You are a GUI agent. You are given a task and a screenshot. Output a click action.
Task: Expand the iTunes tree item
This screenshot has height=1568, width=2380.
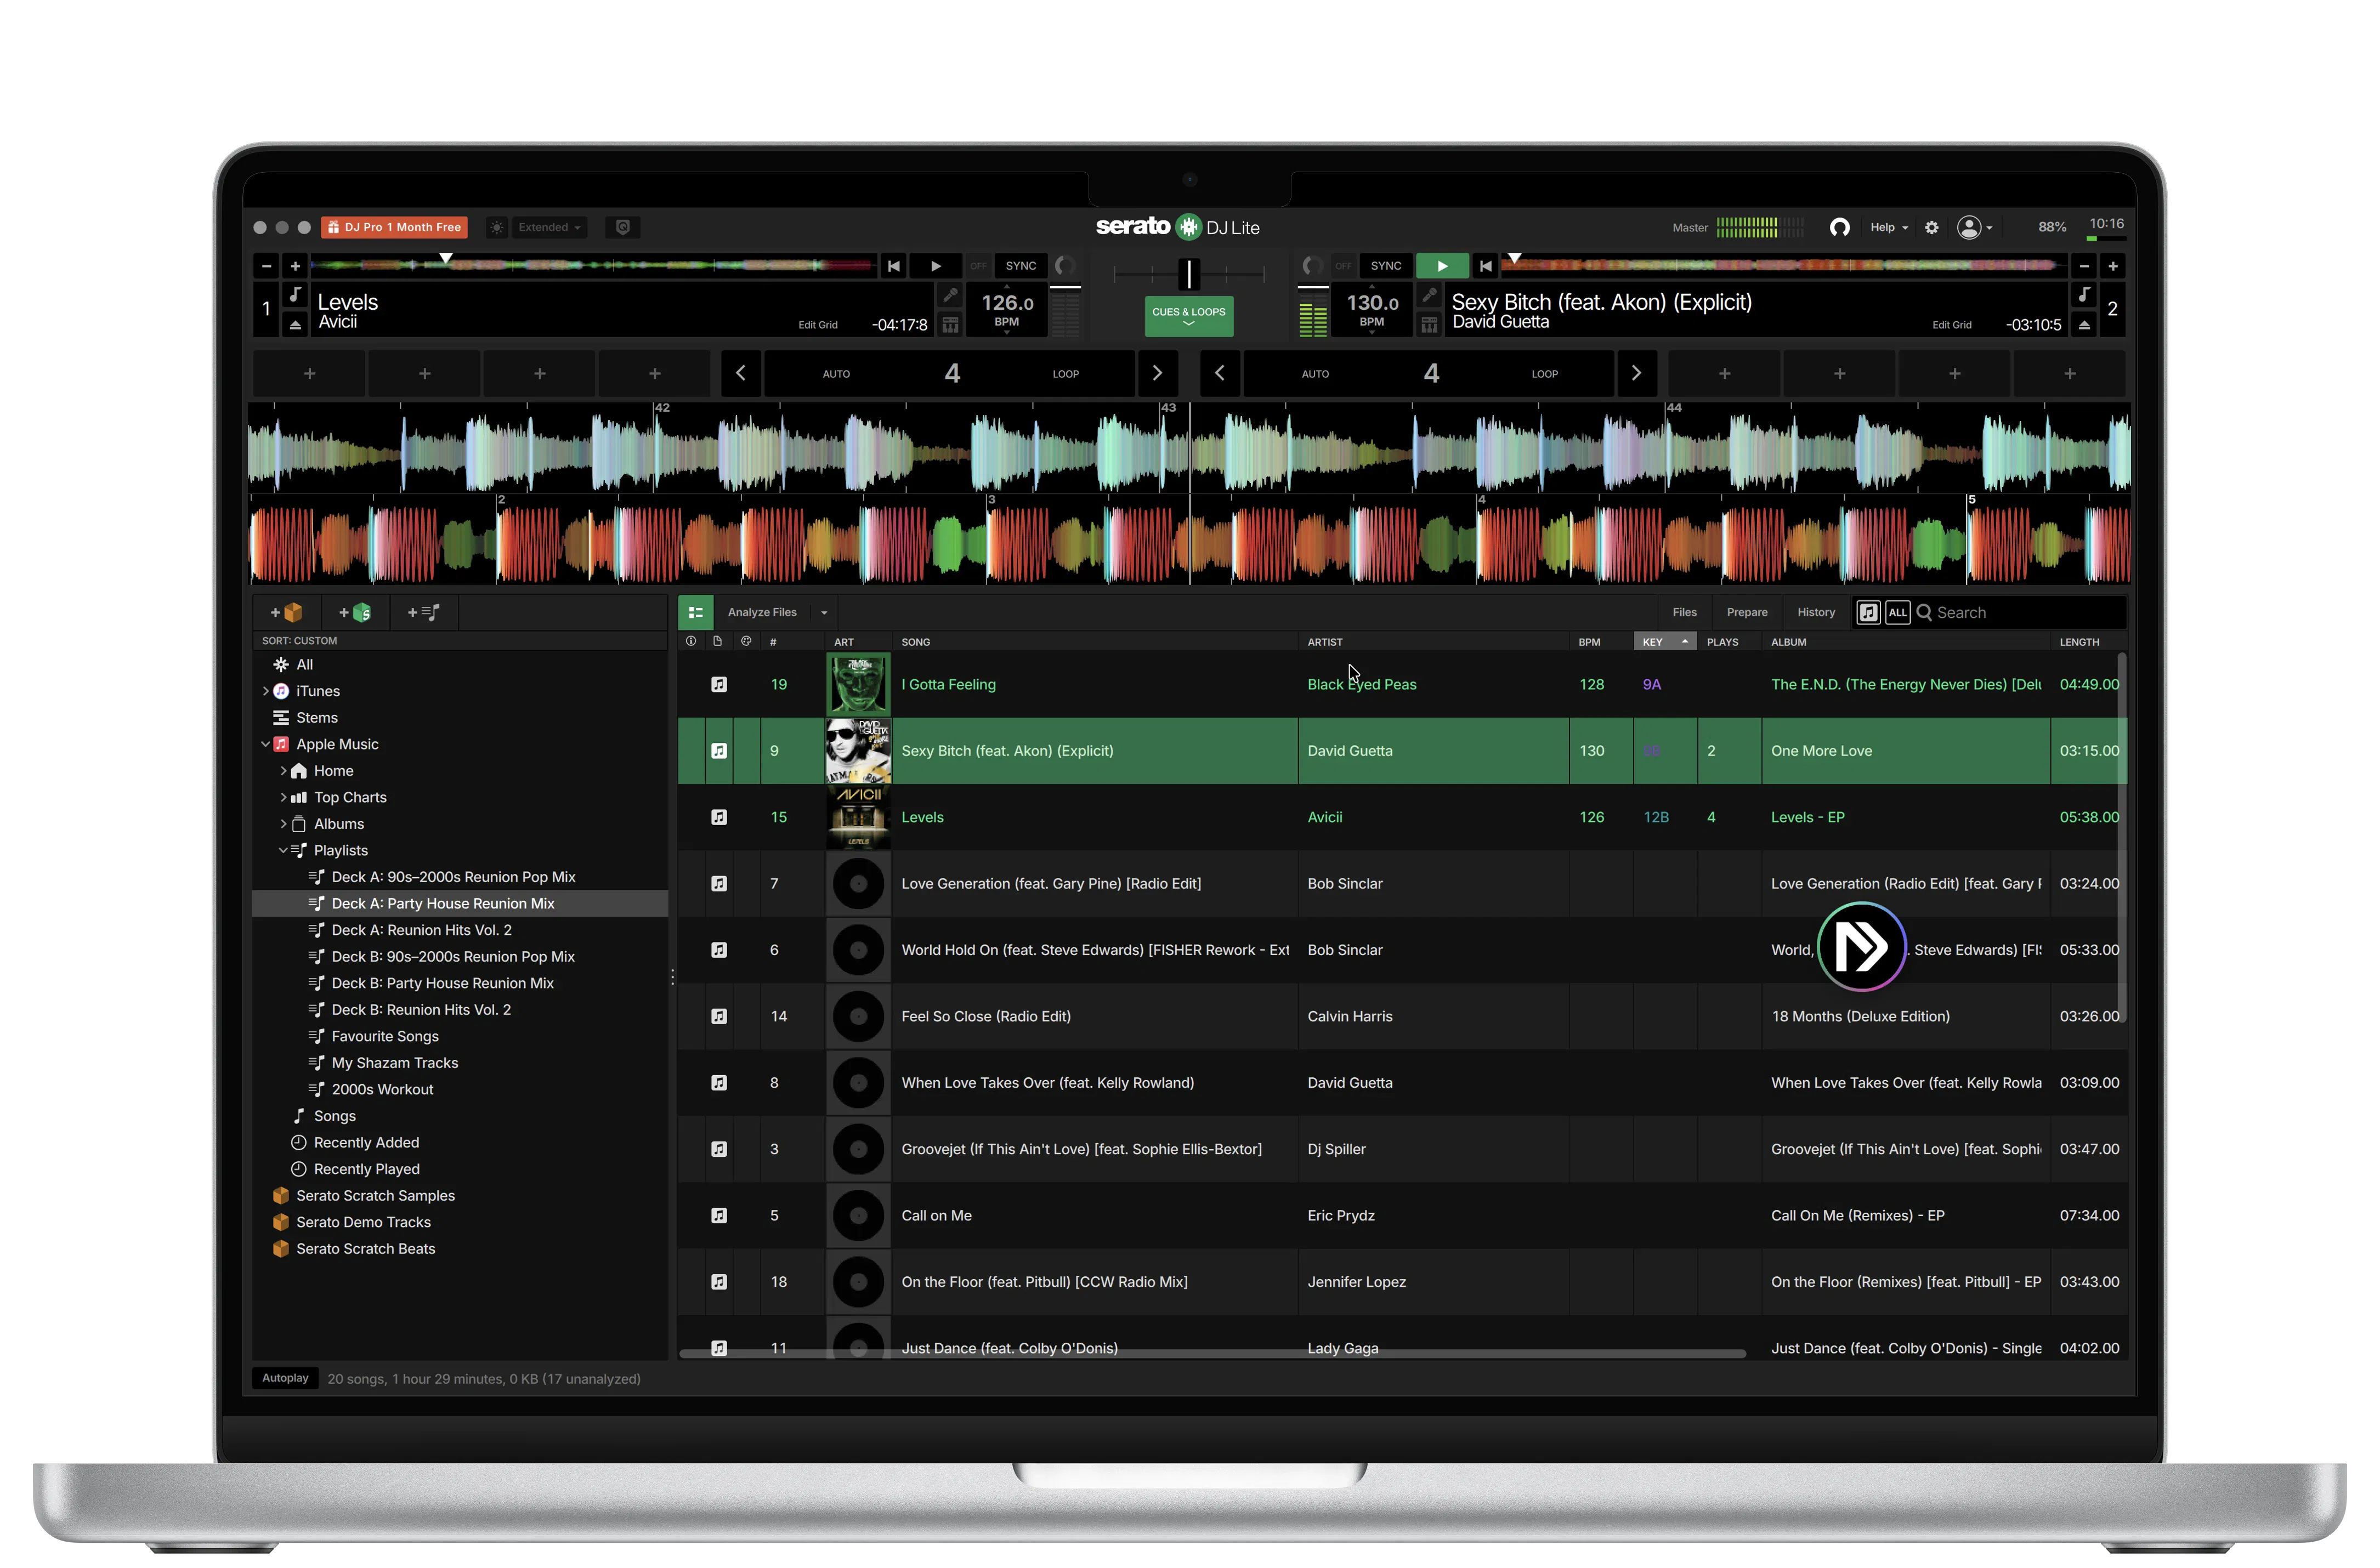(x=265, y=691)
